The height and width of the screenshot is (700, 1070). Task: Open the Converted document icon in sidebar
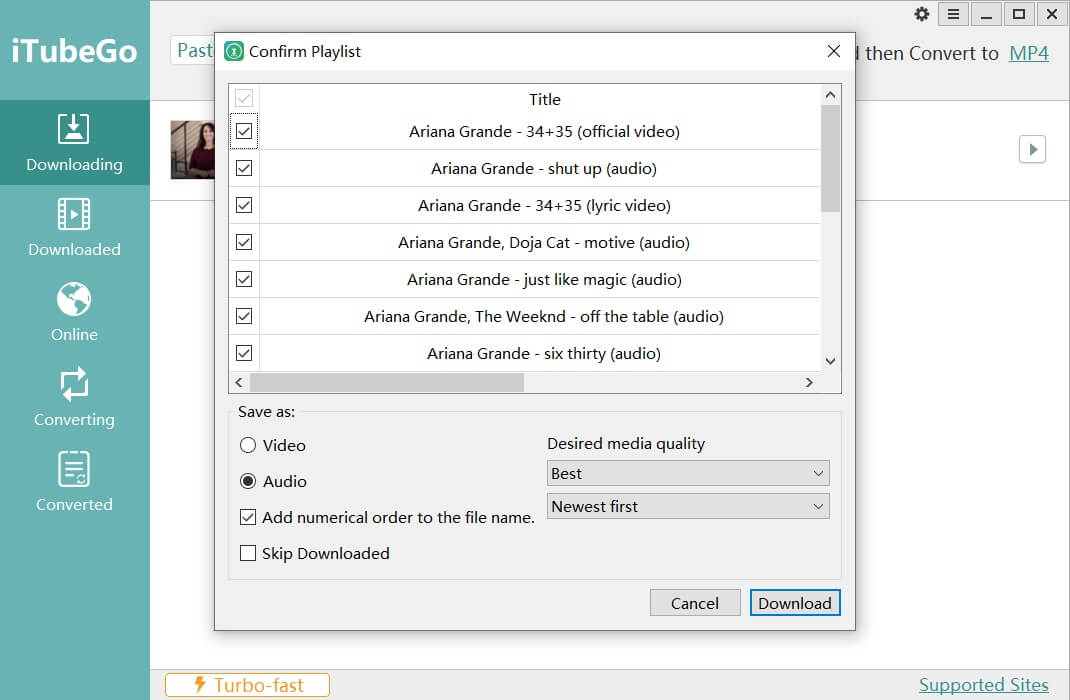point(74,469)
